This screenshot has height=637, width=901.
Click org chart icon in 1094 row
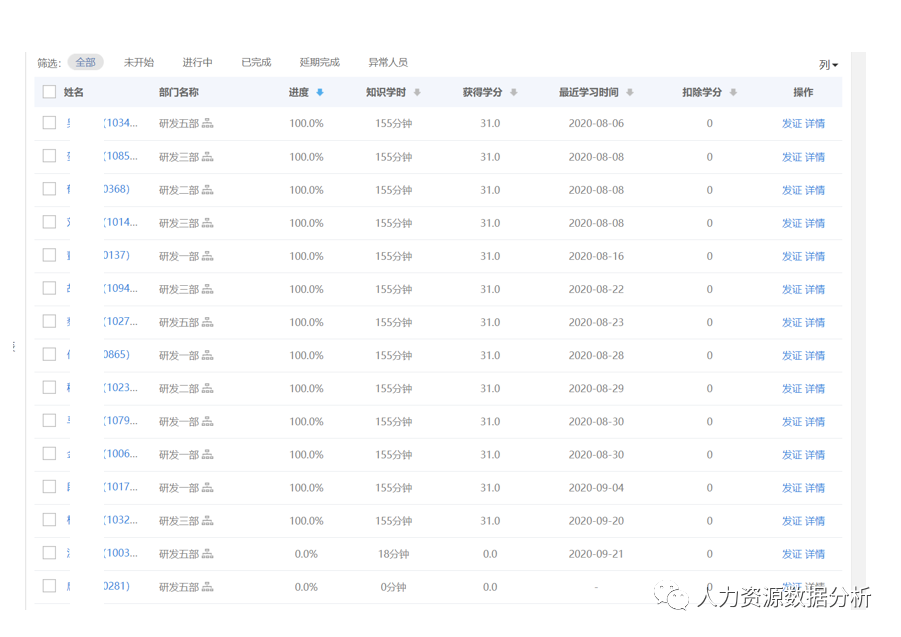point(207,289)
